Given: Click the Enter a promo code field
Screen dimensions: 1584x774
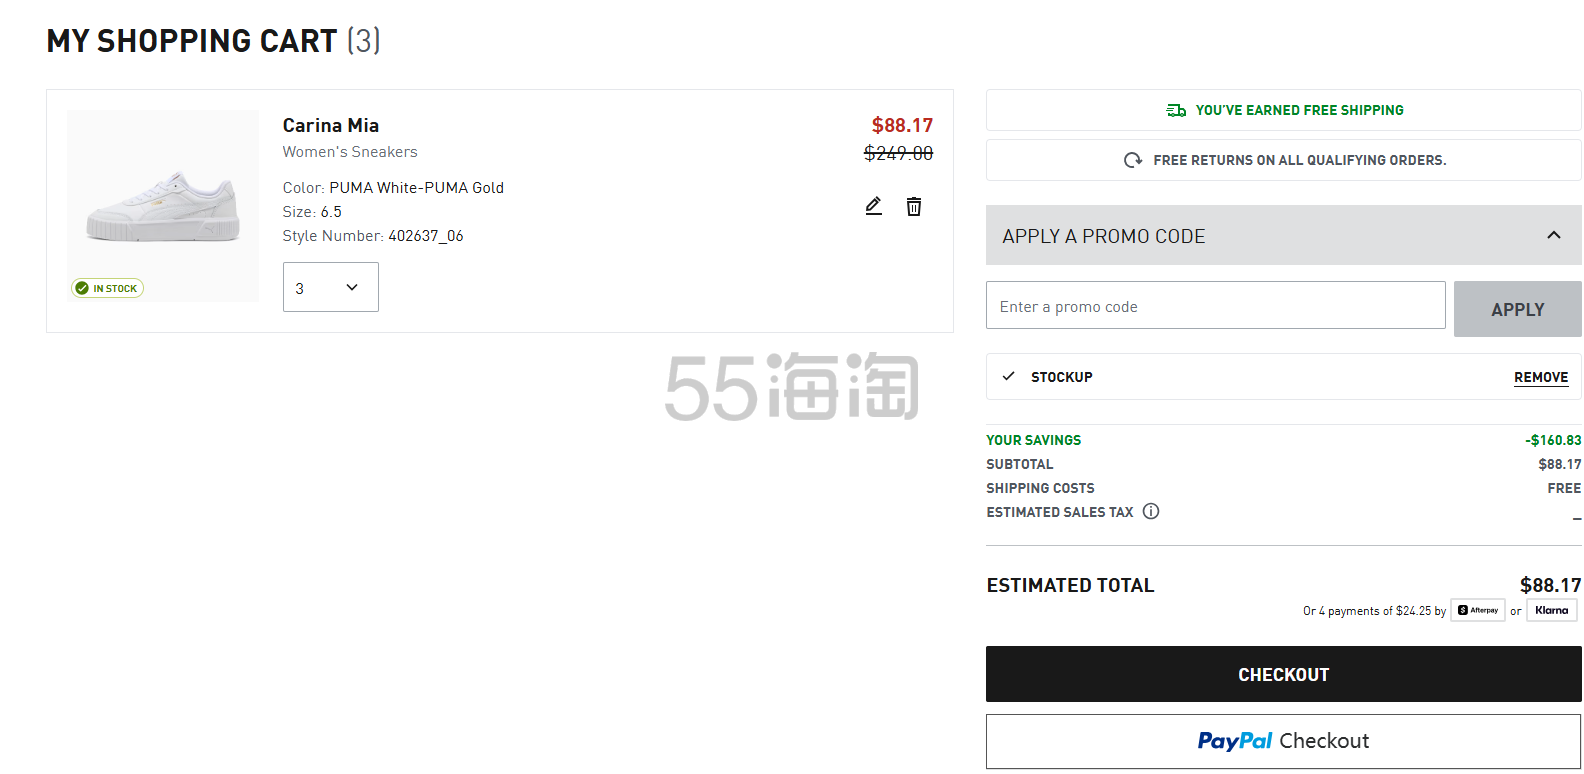Looking at the screenshot, I should tap(1215, 306).
